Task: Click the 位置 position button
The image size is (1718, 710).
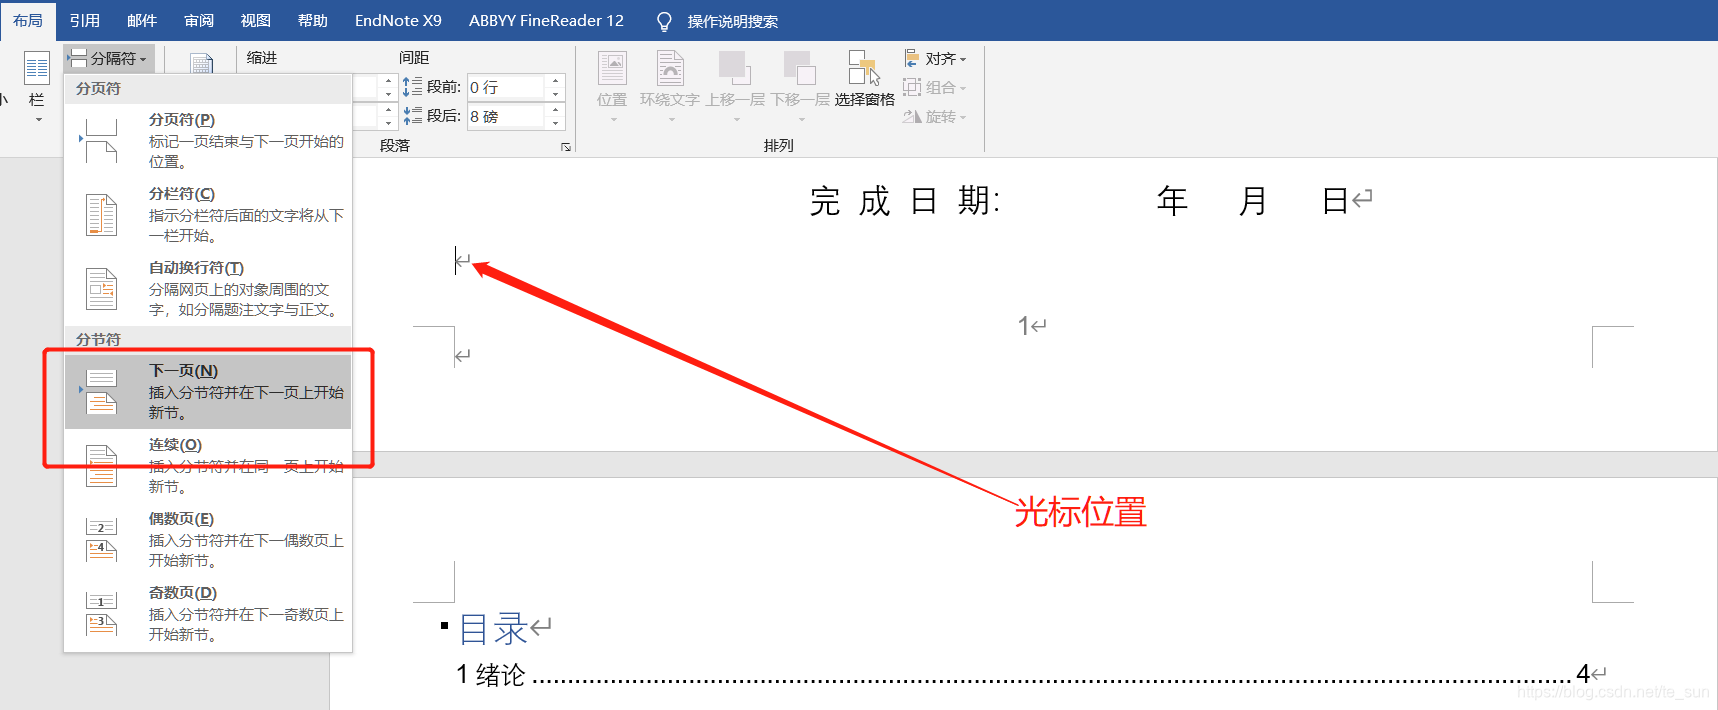Action: (612, 87)
